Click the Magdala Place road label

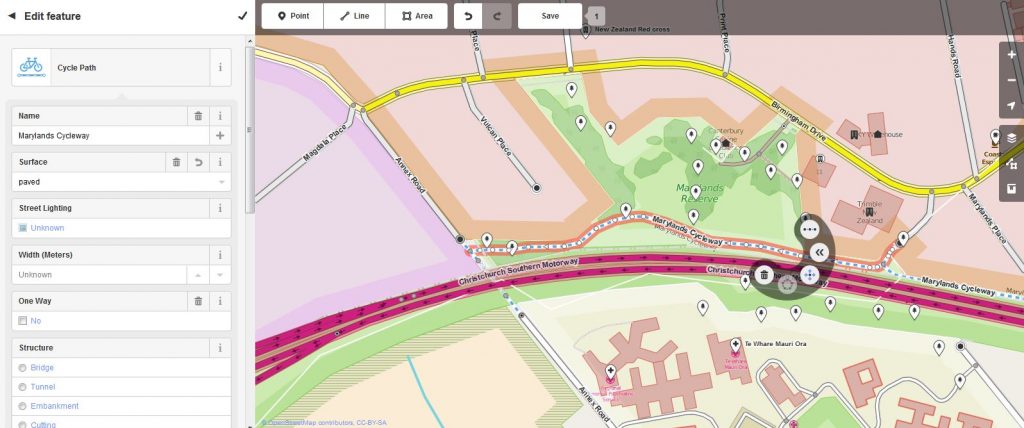click(x=325, y=144)
